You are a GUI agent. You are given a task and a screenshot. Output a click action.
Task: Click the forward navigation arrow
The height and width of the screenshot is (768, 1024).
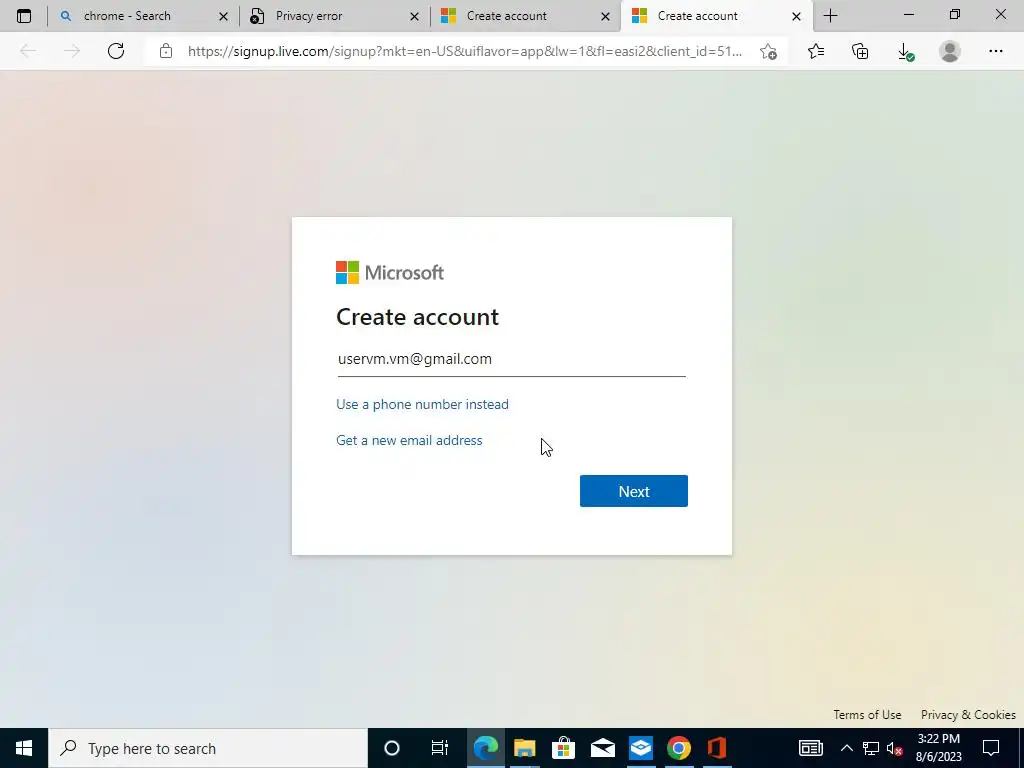[72, 51]
